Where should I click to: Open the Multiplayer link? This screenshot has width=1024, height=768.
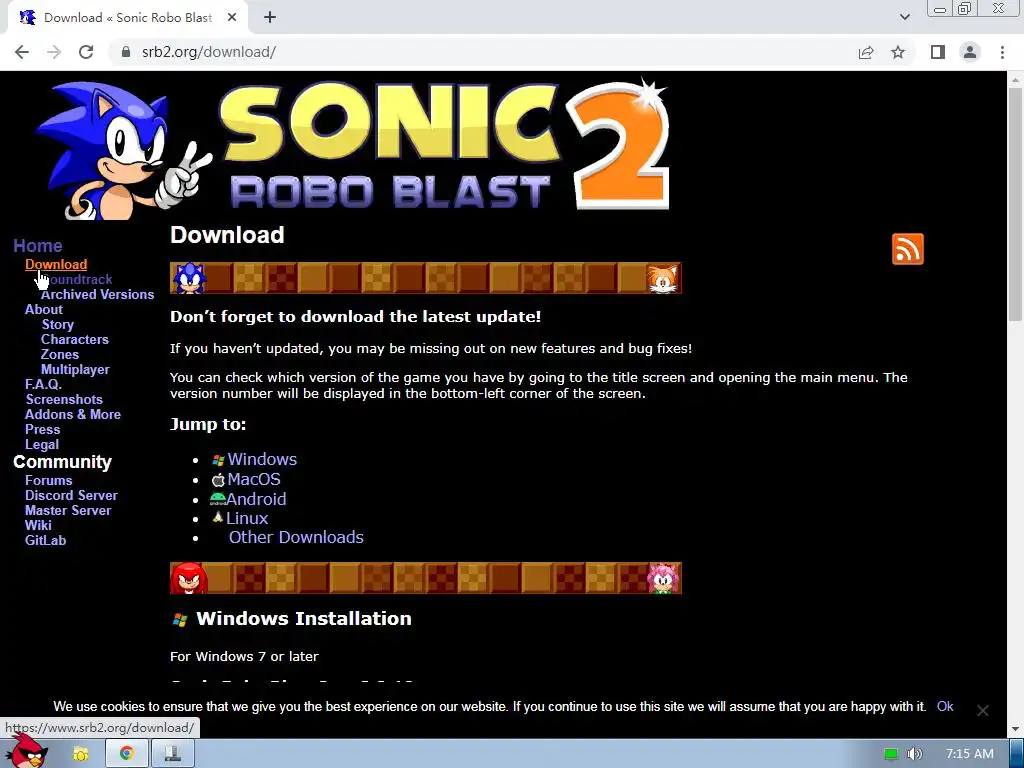(75, 370)
